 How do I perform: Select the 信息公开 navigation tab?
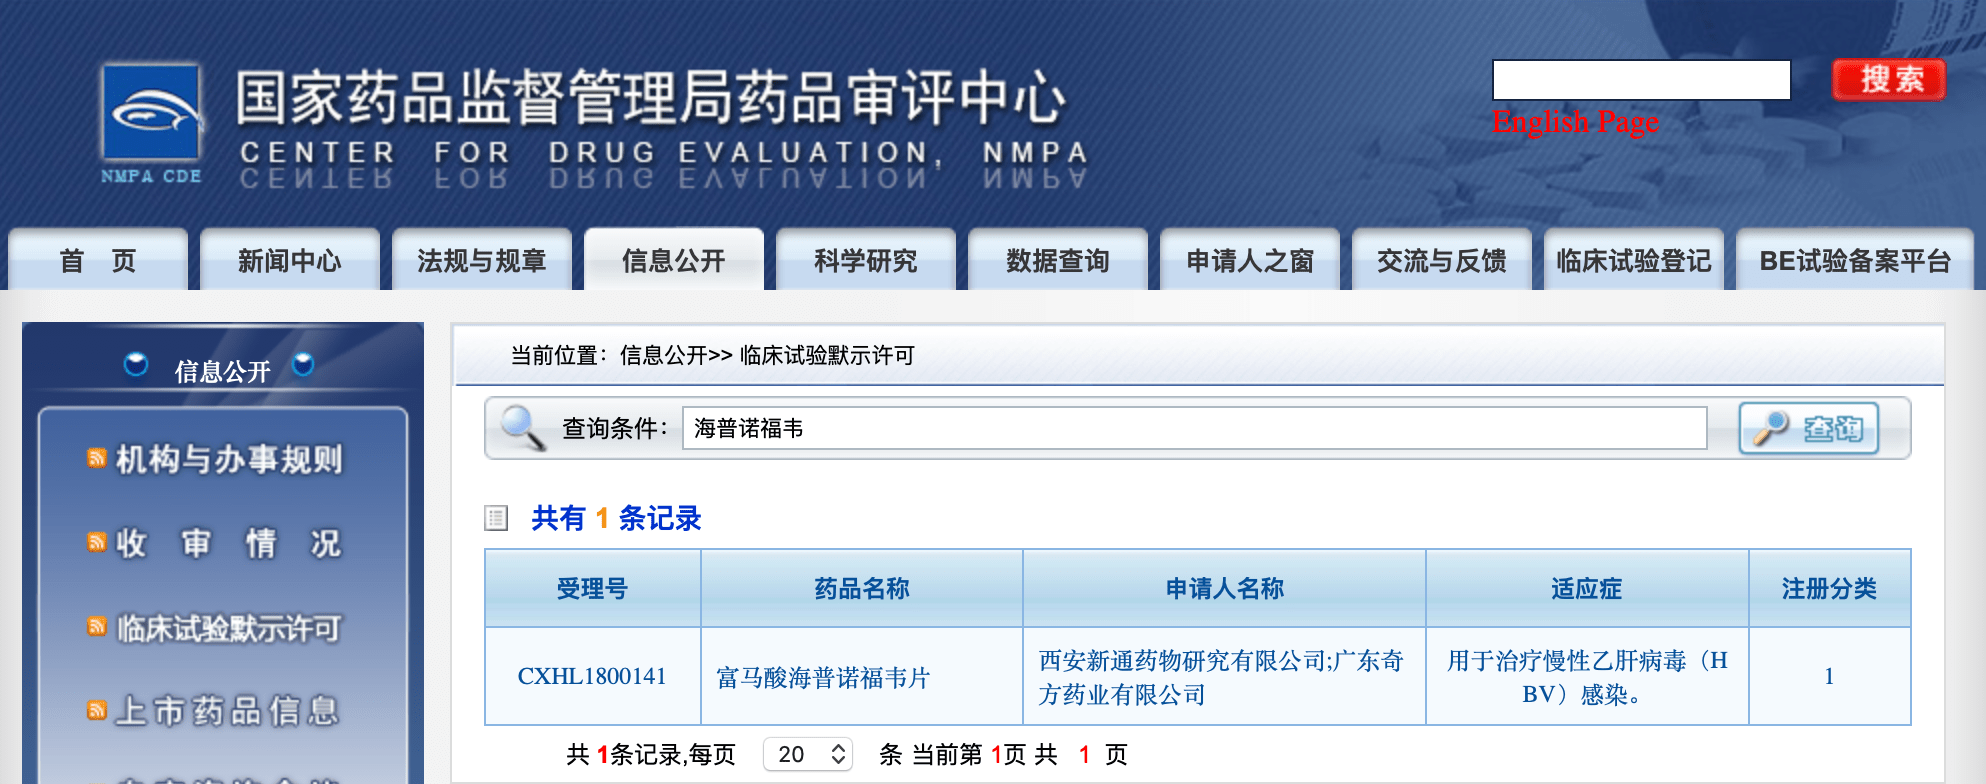pos(674,260)
